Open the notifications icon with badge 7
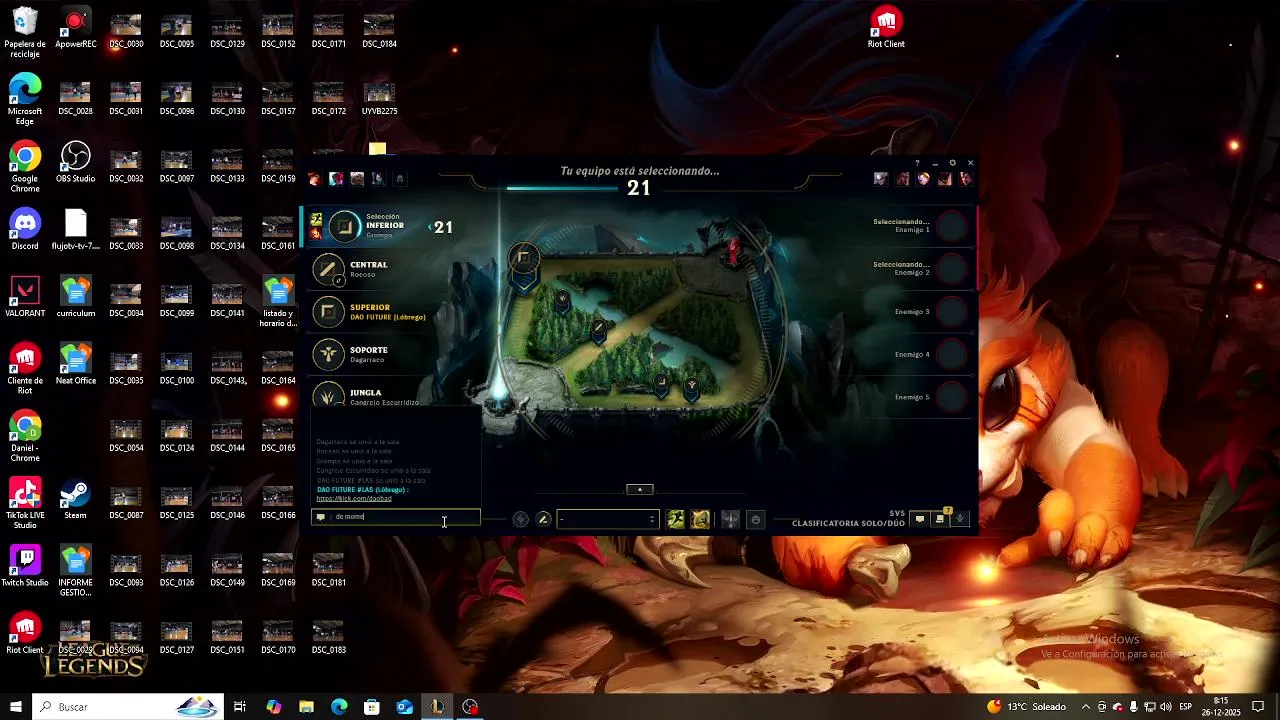The width and height of the screenshot is (1280, 720). click(x=940, y=518)
